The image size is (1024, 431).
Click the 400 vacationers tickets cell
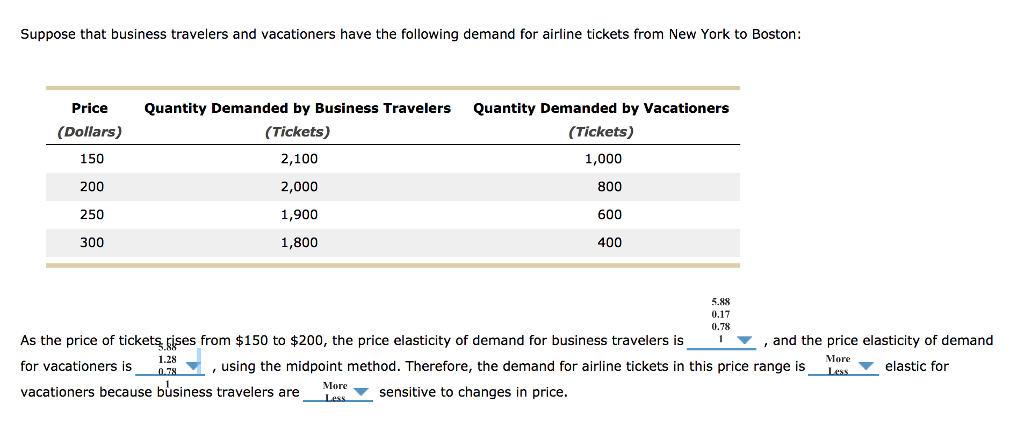pyautogui.click(x=609, y=243)
